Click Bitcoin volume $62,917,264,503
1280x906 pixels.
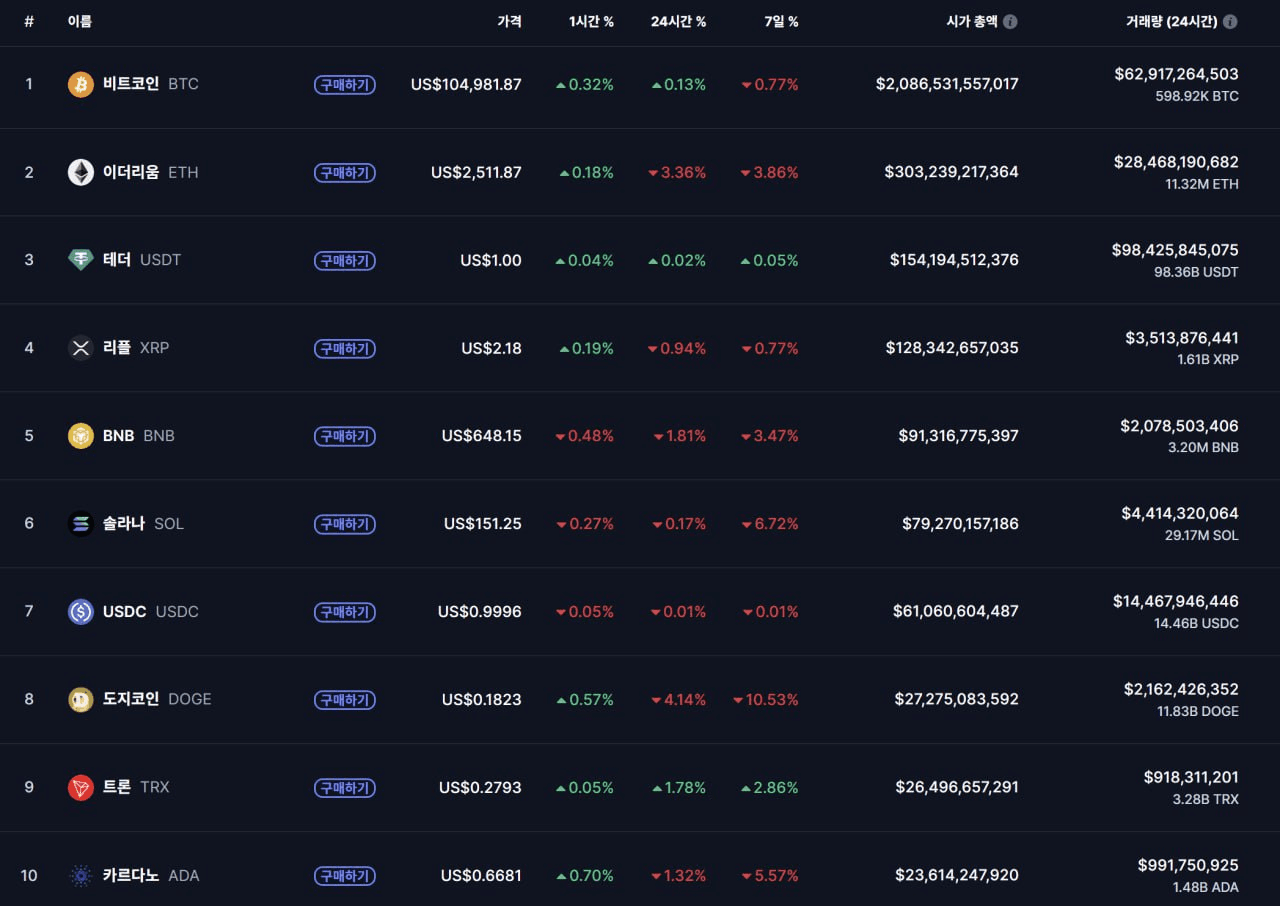click(1176, 74)
